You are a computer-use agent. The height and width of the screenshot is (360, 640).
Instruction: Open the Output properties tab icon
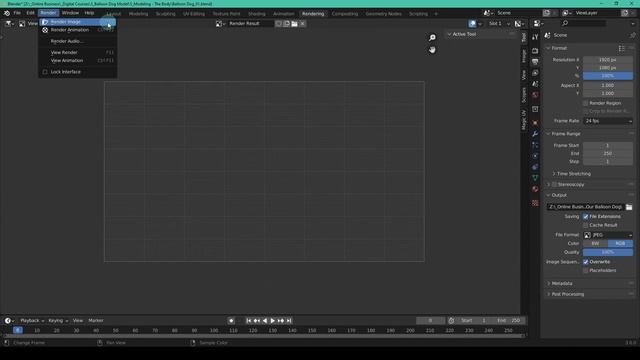[x=535, y=62]
